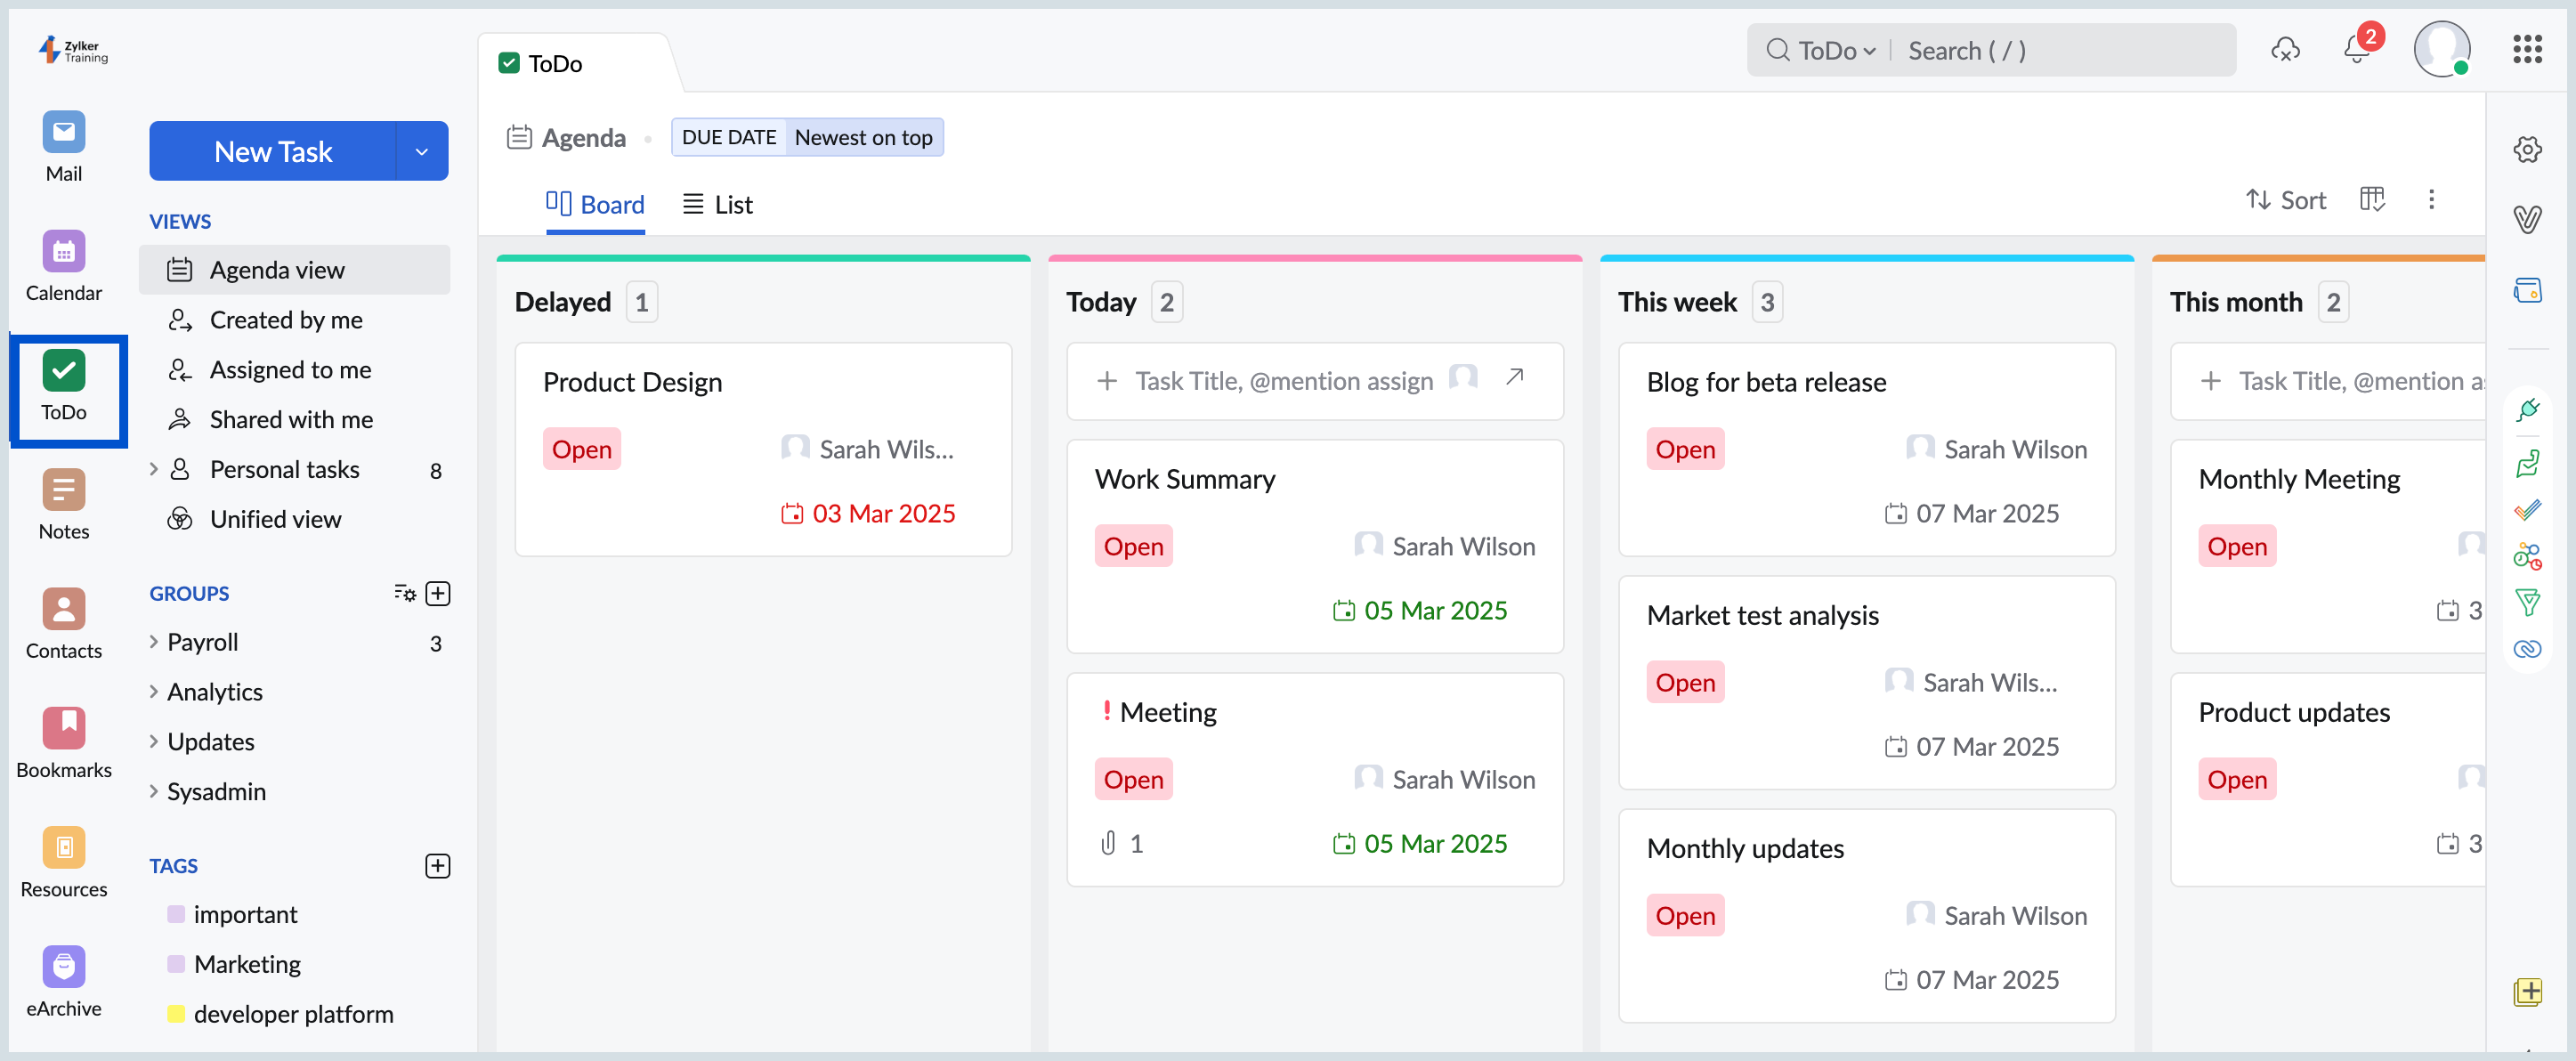The width and height of the screenshot is (2576, 1061).
Task: Toggle Newest on top sort order
Action: [x=863, y=137]
